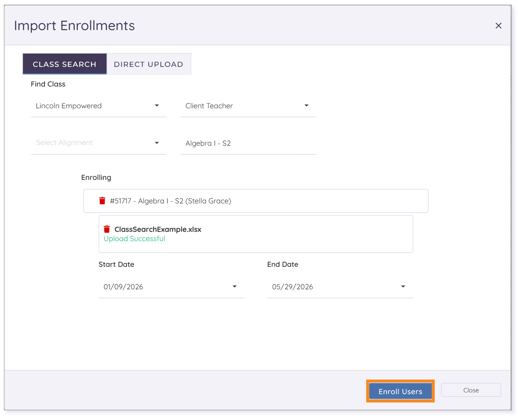Image resolution: width=518 pixels, height=418 pixels.
Task: Click the ClassSearchExample.xlsx file name
Action: [x=158, y=229]
